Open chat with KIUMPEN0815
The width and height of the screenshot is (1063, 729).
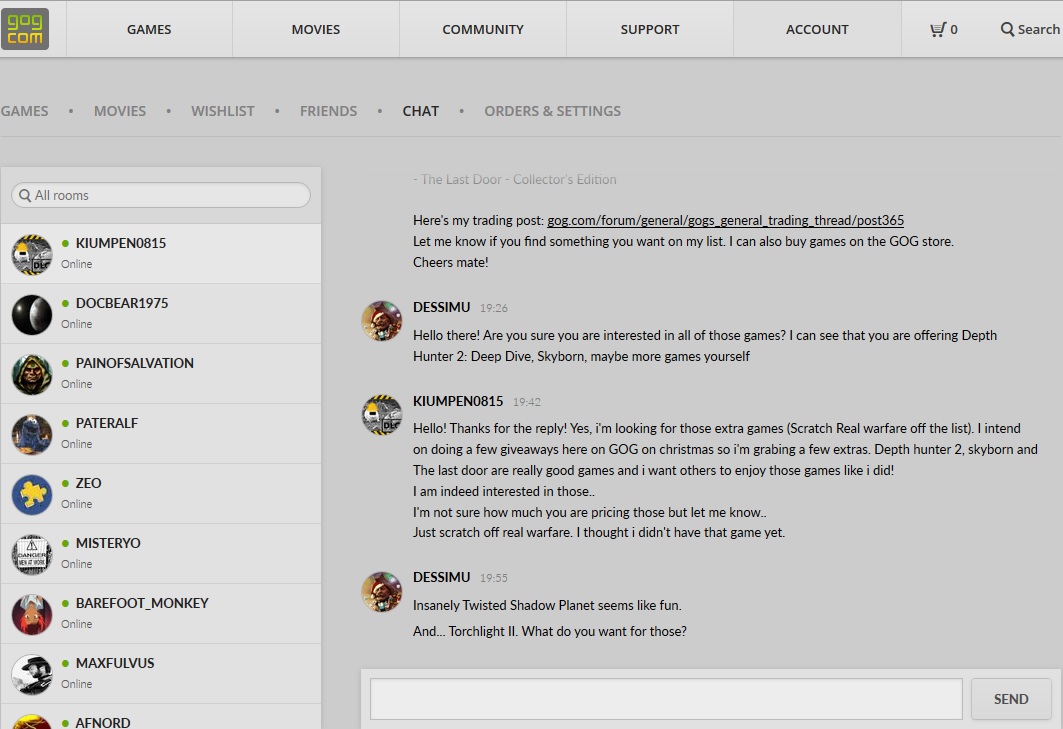click(161, 254)
